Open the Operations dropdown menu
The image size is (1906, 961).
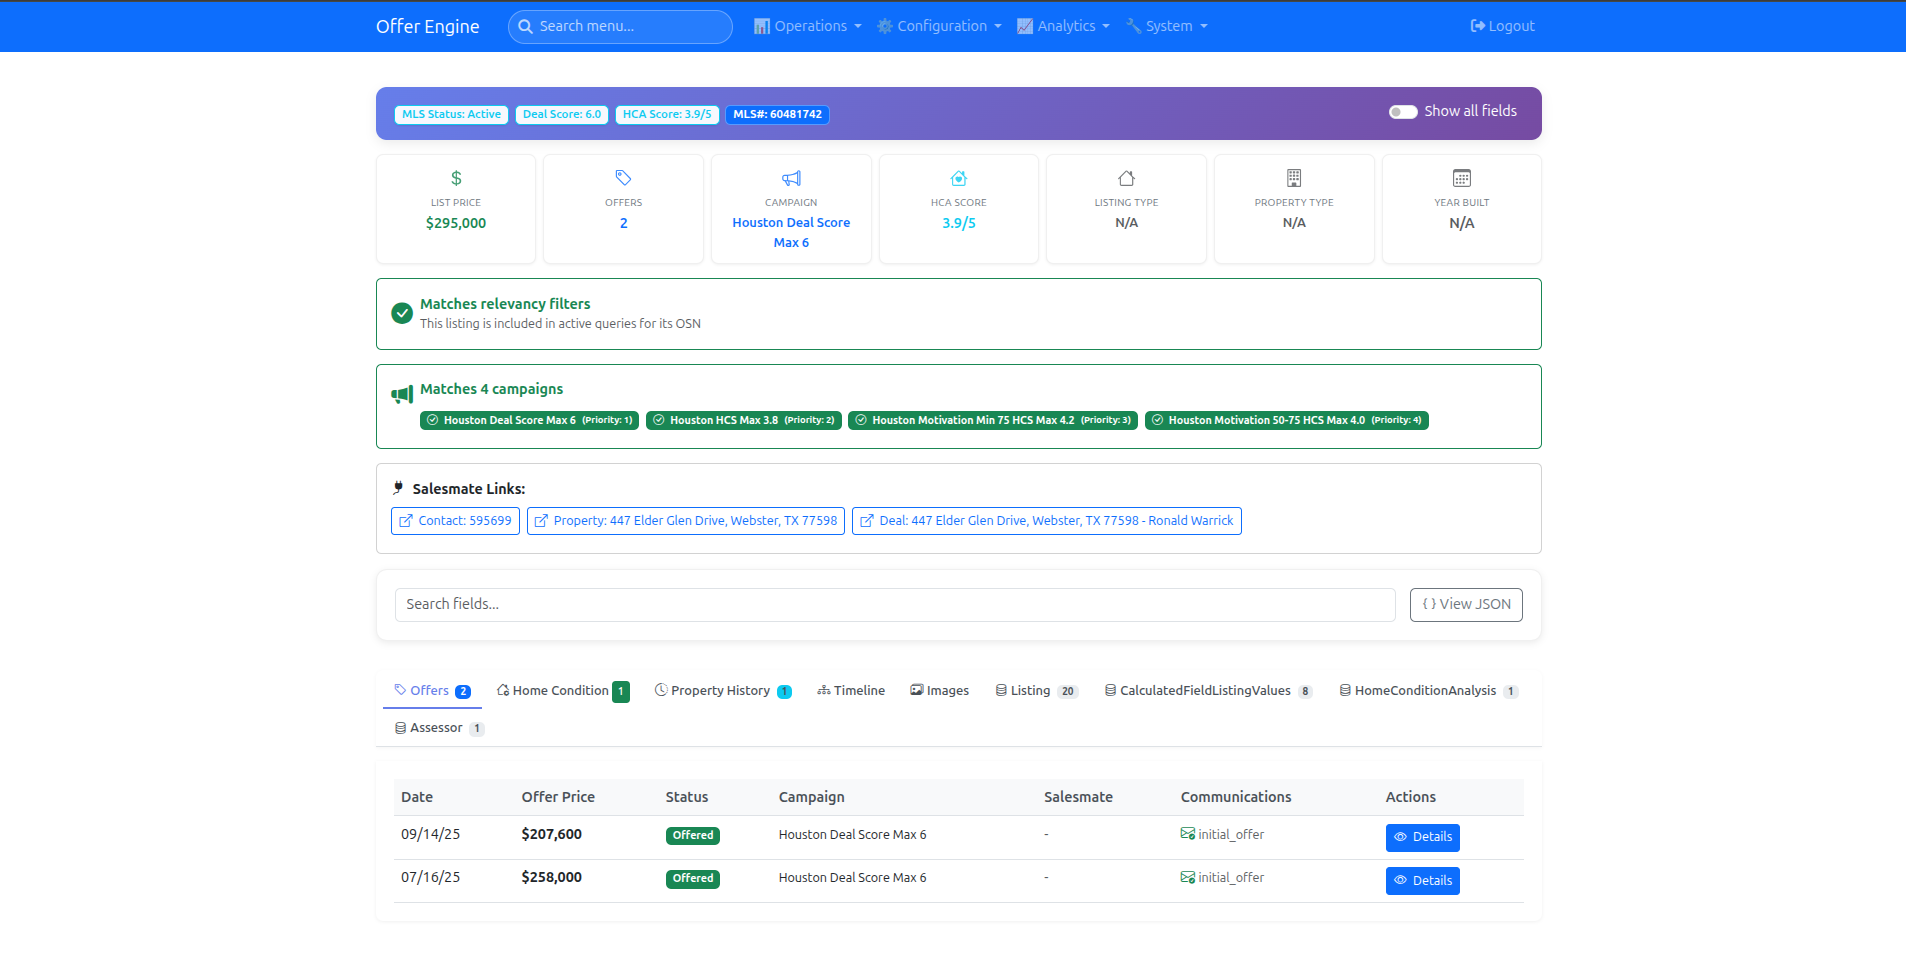point(807,25)
